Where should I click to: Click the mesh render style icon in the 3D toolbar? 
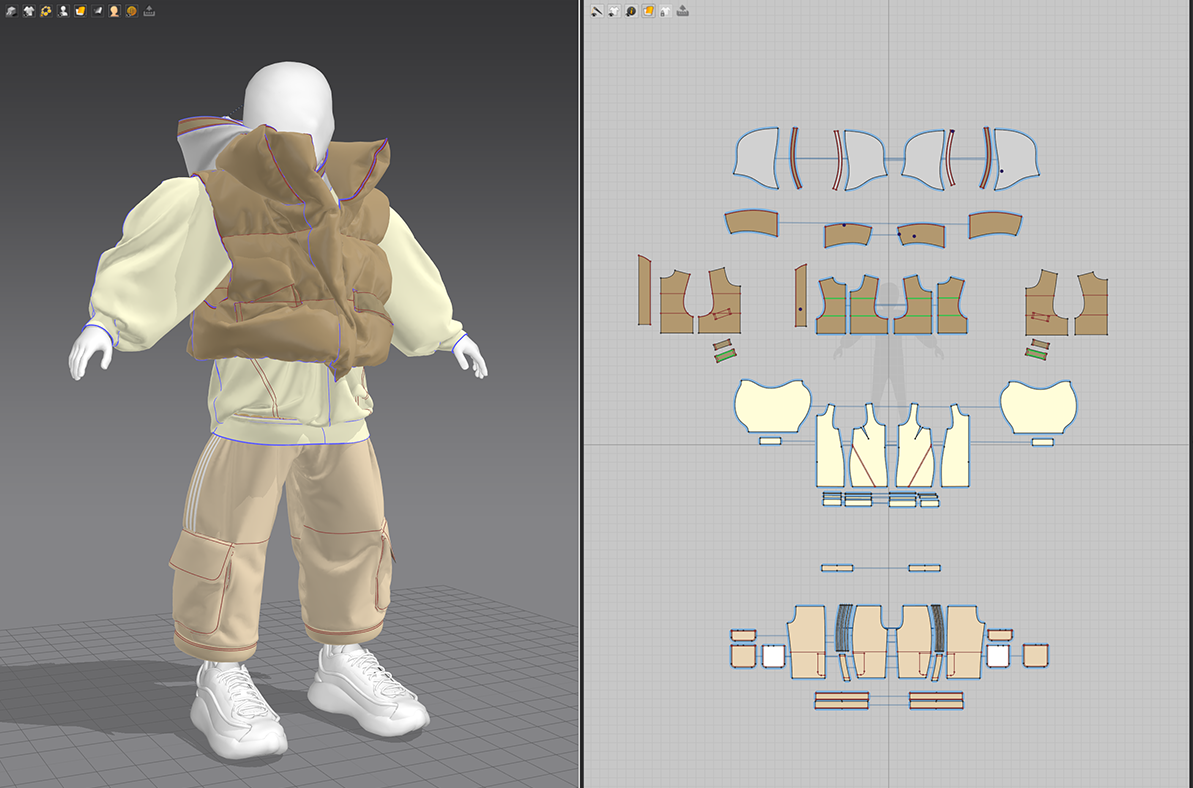[x=97, y=11]
